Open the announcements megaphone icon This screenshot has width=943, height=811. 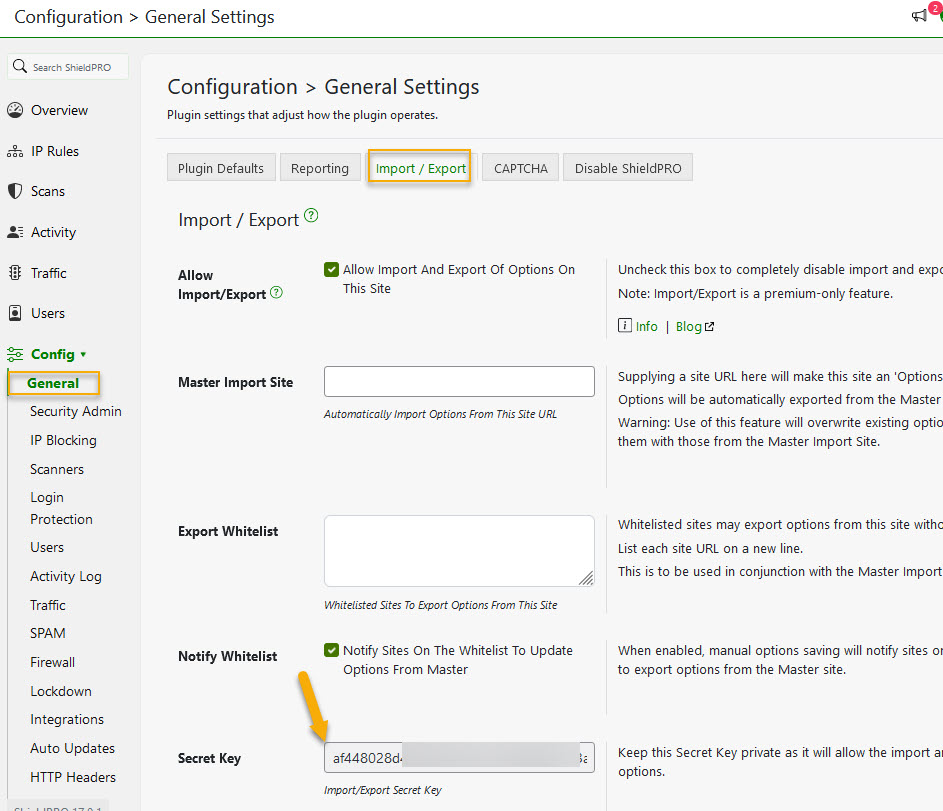point(919,16)
